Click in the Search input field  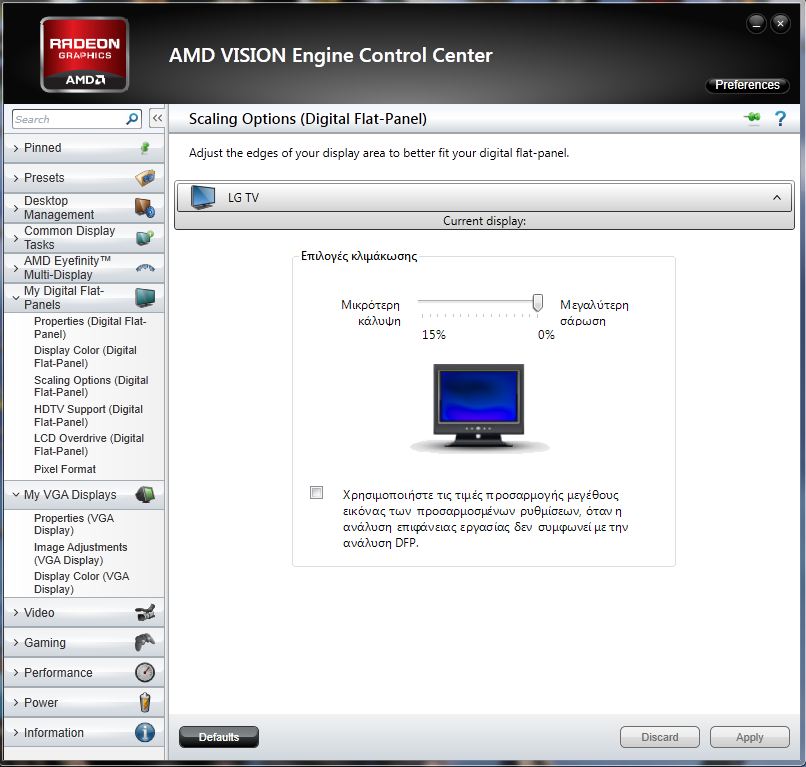69,119
